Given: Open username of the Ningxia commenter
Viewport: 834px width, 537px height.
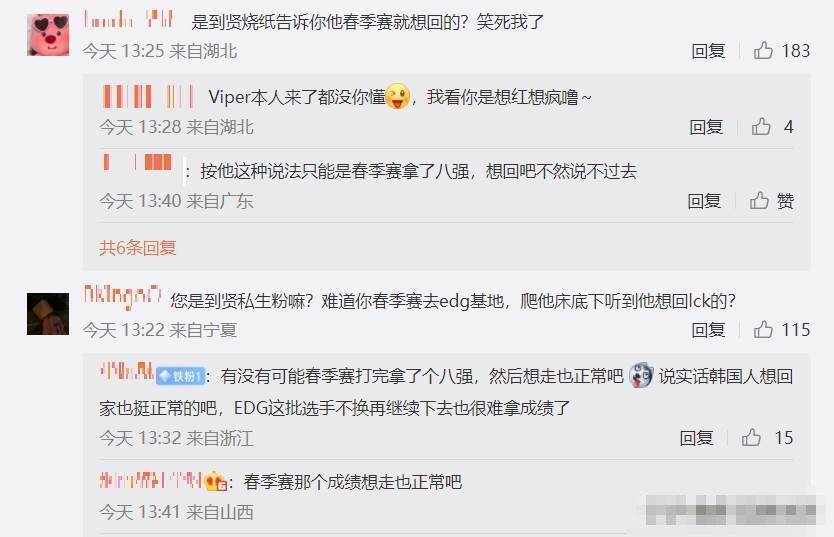Looking at the screenshot, I should [x=122, y=297].
